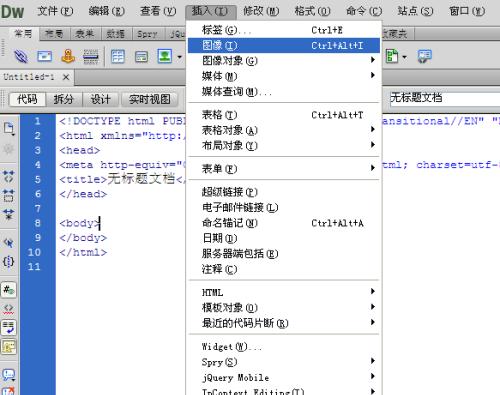
Task: Toggle Line Numbers in coding toolbar
Action: click(9, 290)
